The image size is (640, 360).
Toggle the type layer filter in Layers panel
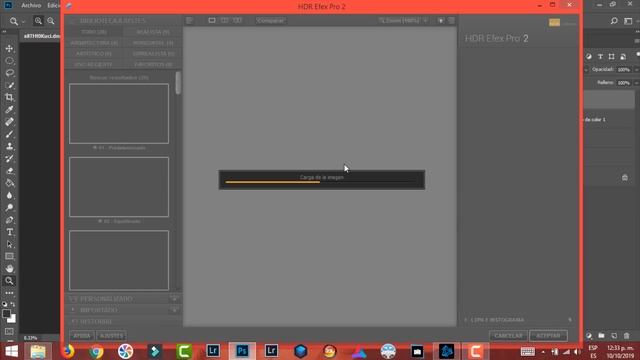600,57
